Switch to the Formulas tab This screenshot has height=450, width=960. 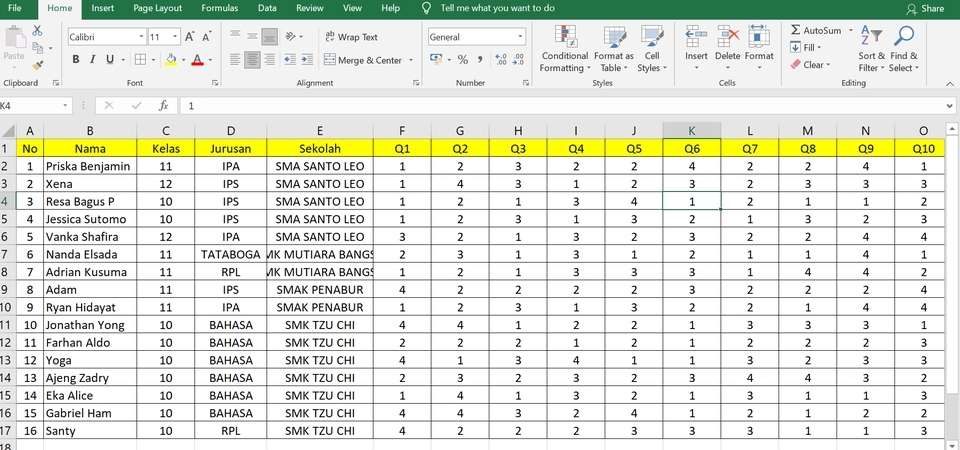(x=219, y=8)
